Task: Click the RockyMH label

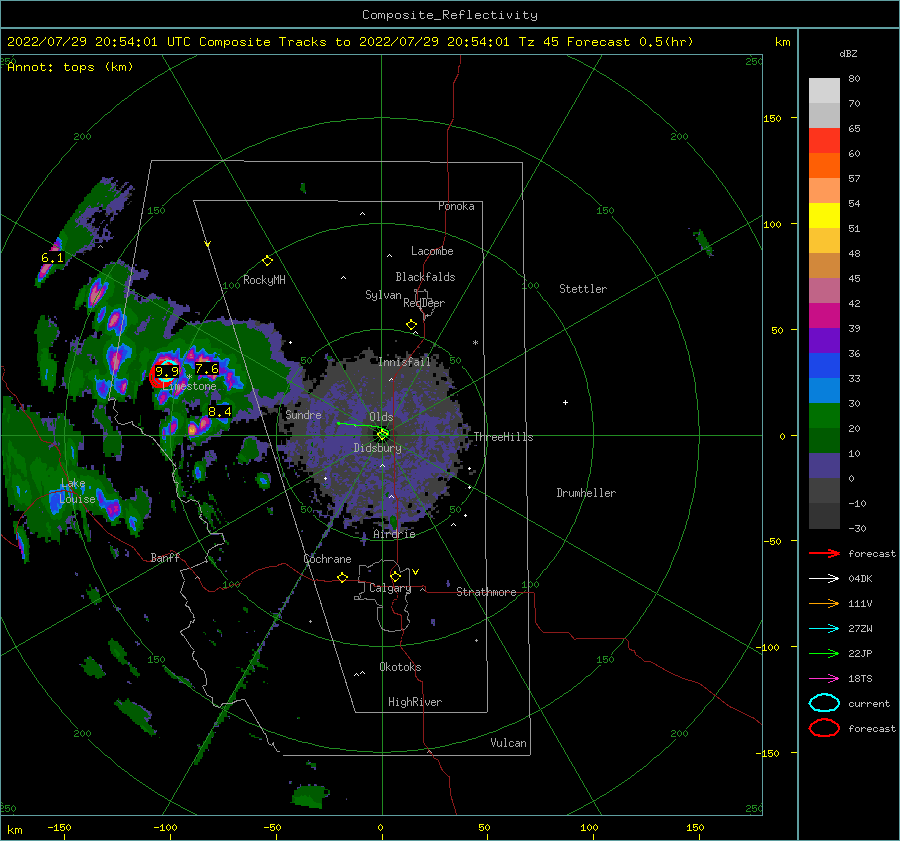Action: point(264,280)
